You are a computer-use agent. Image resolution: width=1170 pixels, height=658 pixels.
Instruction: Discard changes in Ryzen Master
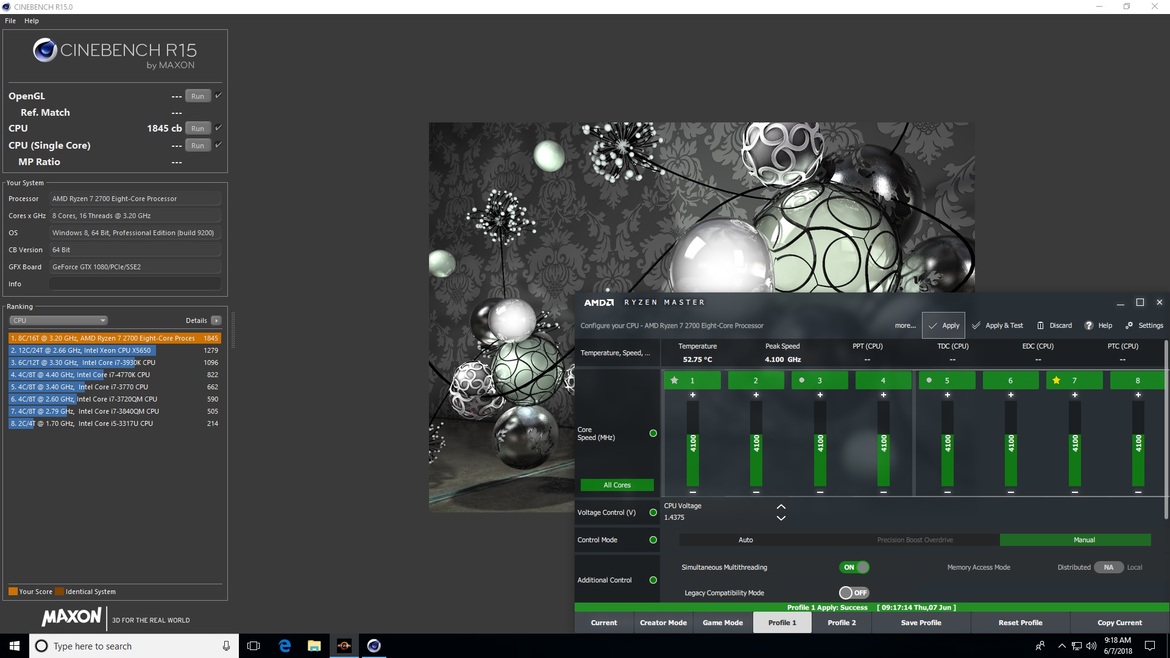point(1054,325)
